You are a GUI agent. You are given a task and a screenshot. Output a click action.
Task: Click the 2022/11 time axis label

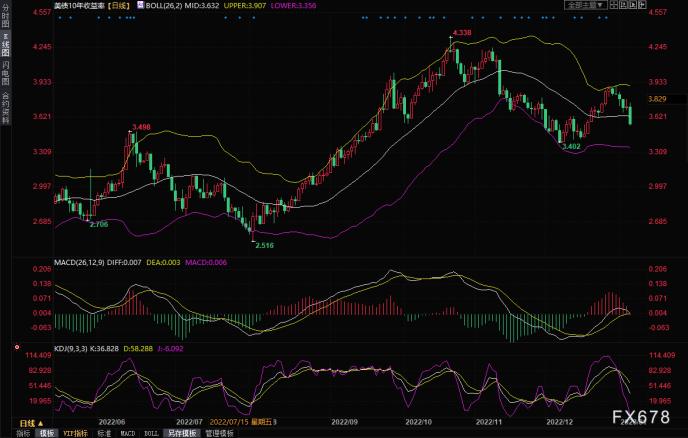489,422
